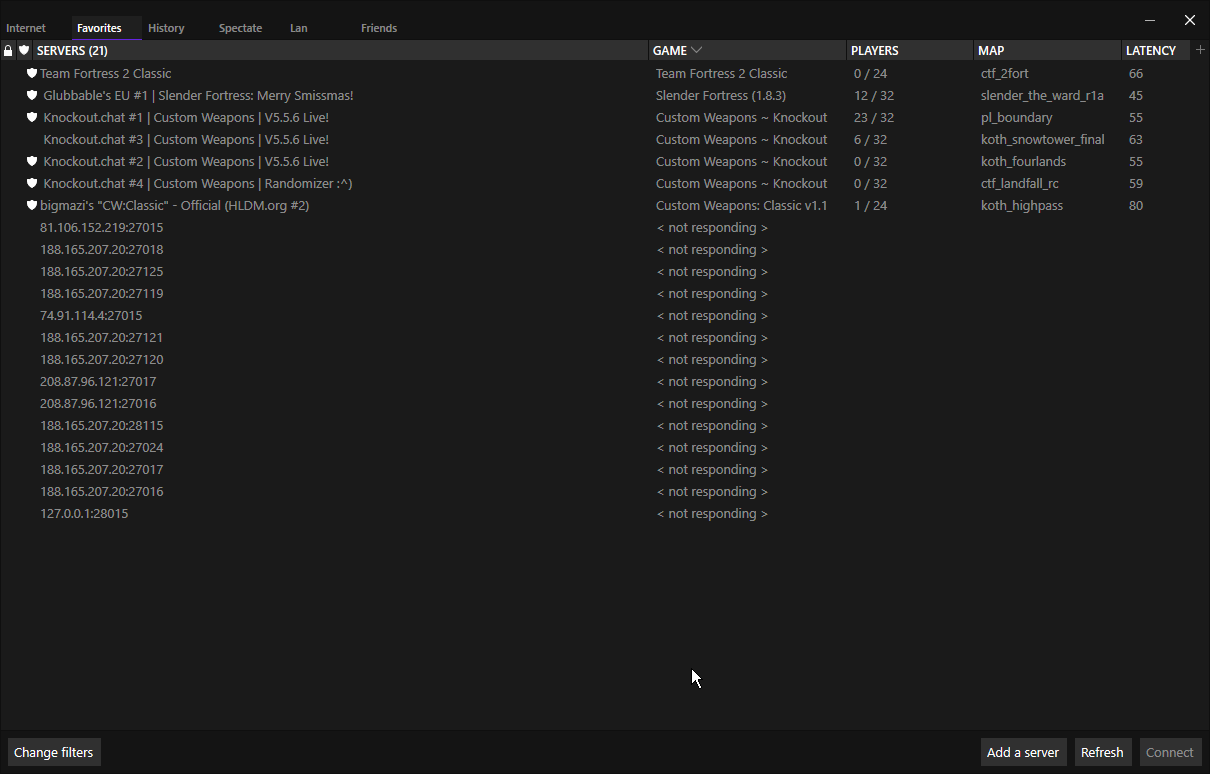Click the map name koth_snowtower_final
Image resolution: width=1210 pixels, height=774 pixels.
(1043, 139)
